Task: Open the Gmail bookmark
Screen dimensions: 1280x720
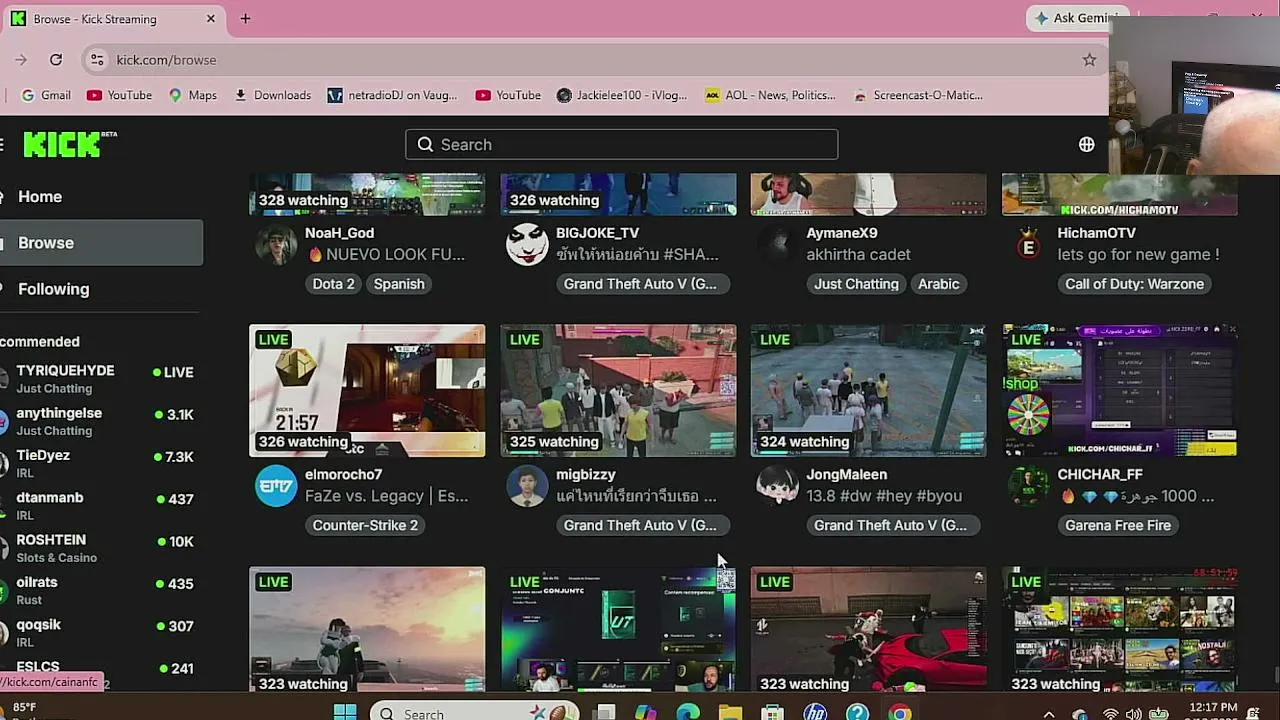Action: point(46,95)
